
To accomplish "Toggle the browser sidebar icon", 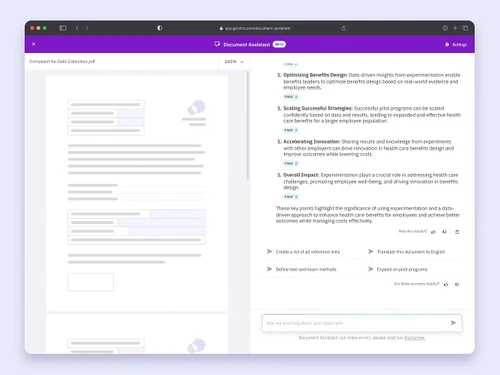I will 63,28.
